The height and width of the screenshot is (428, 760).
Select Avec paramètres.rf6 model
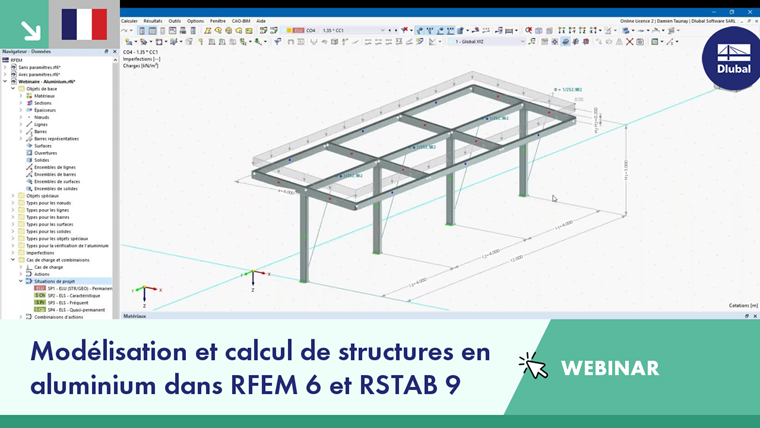pos(39,75)
